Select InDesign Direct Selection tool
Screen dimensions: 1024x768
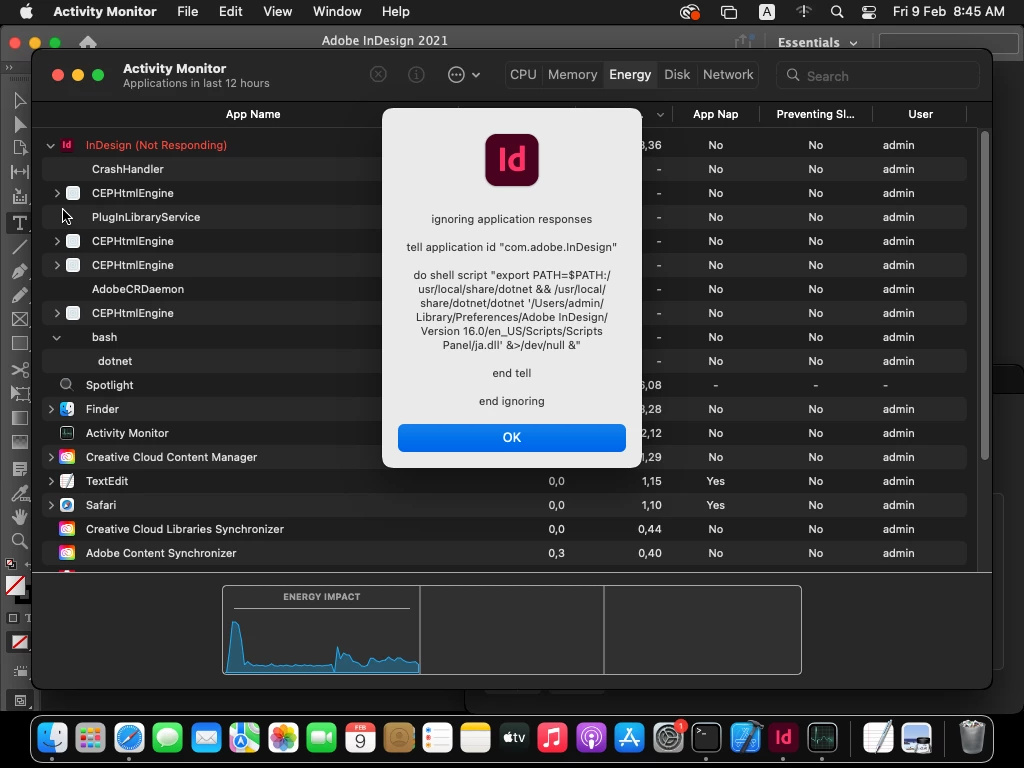pos(20,124)
